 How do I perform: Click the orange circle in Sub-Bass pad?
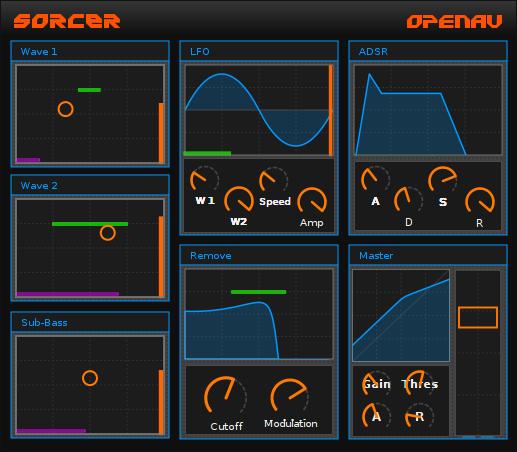pos(90,378)
